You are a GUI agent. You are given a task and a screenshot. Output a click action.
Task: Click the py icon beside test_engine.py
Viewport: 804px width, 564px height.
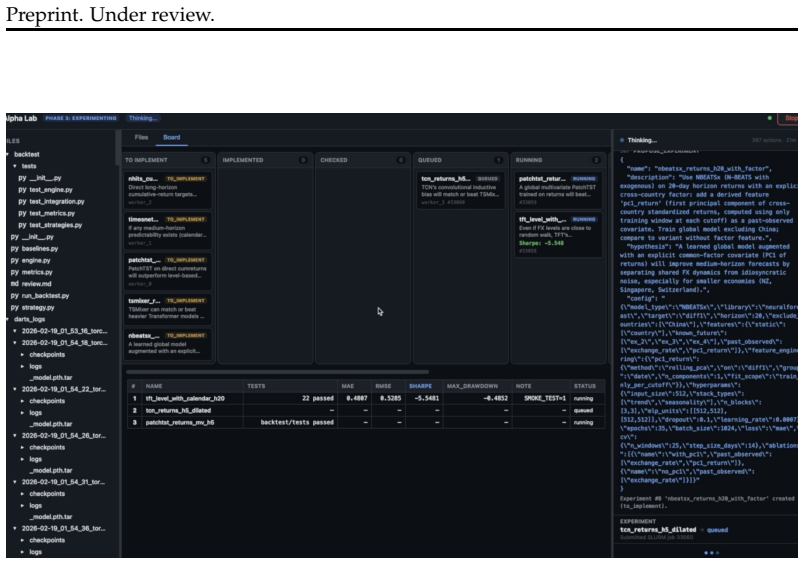(22, 190)
